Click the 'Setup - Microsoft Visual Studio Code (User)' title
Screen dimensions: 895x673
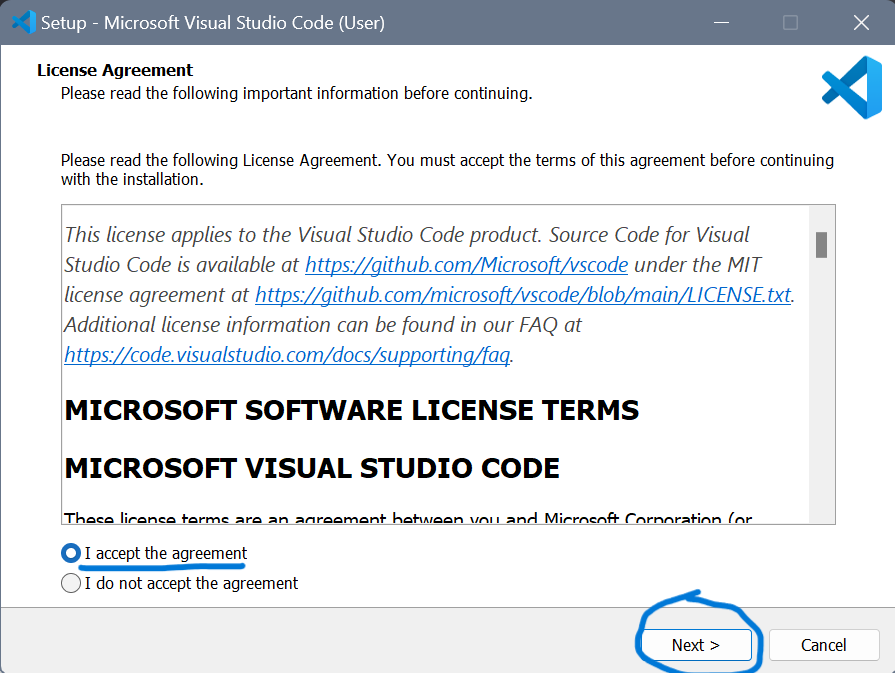(x=213, y=23)
